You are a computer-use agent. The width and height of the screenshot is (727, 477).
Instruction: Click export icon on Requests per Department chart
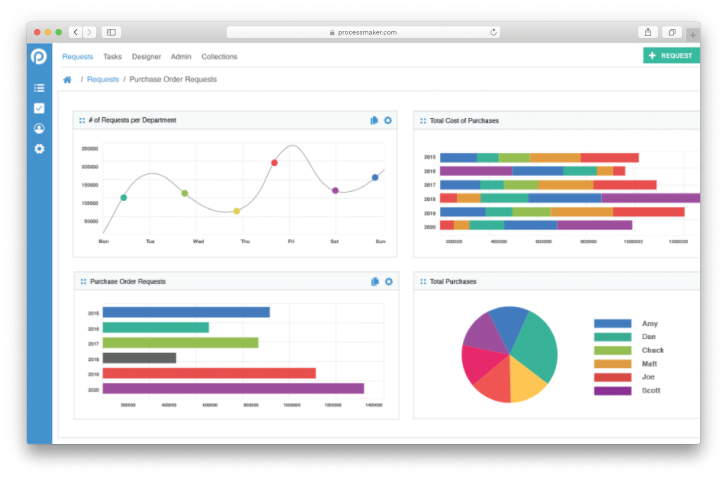click(x=374, y=121)
